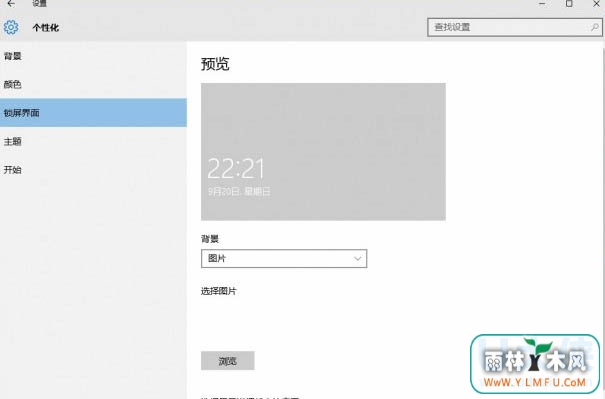Click the settings gear icon beside 个性化
This screenshot has width=605, height=399.
click(x=11, y=27)
